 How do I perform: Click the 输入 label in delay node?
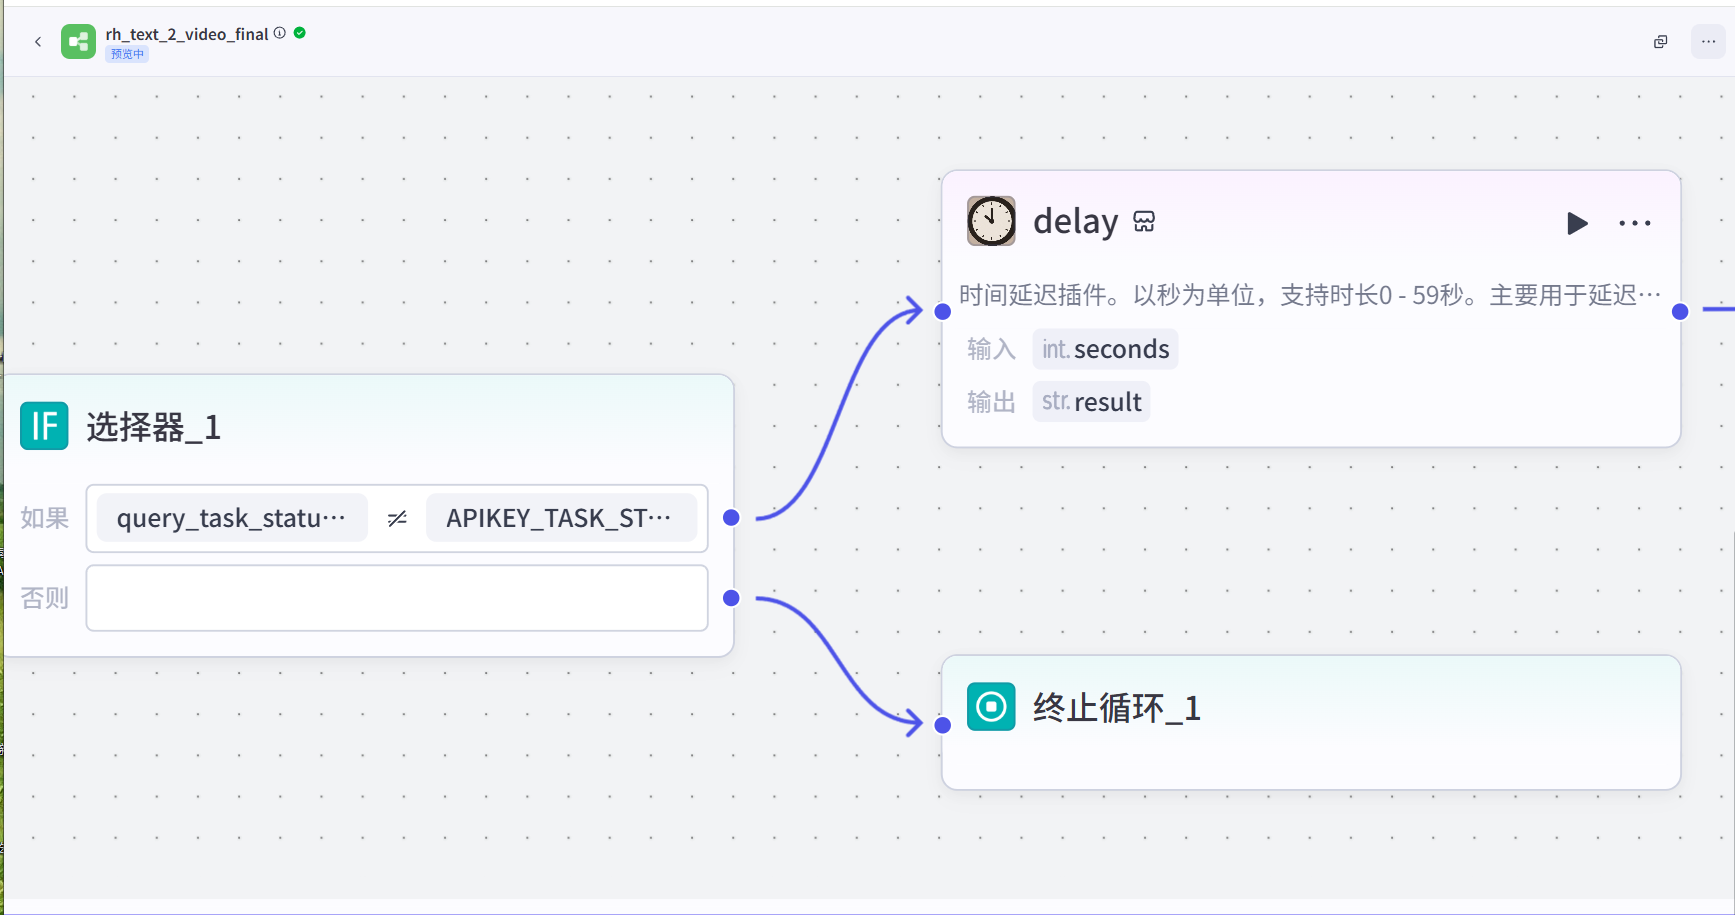tap(991, 349)
